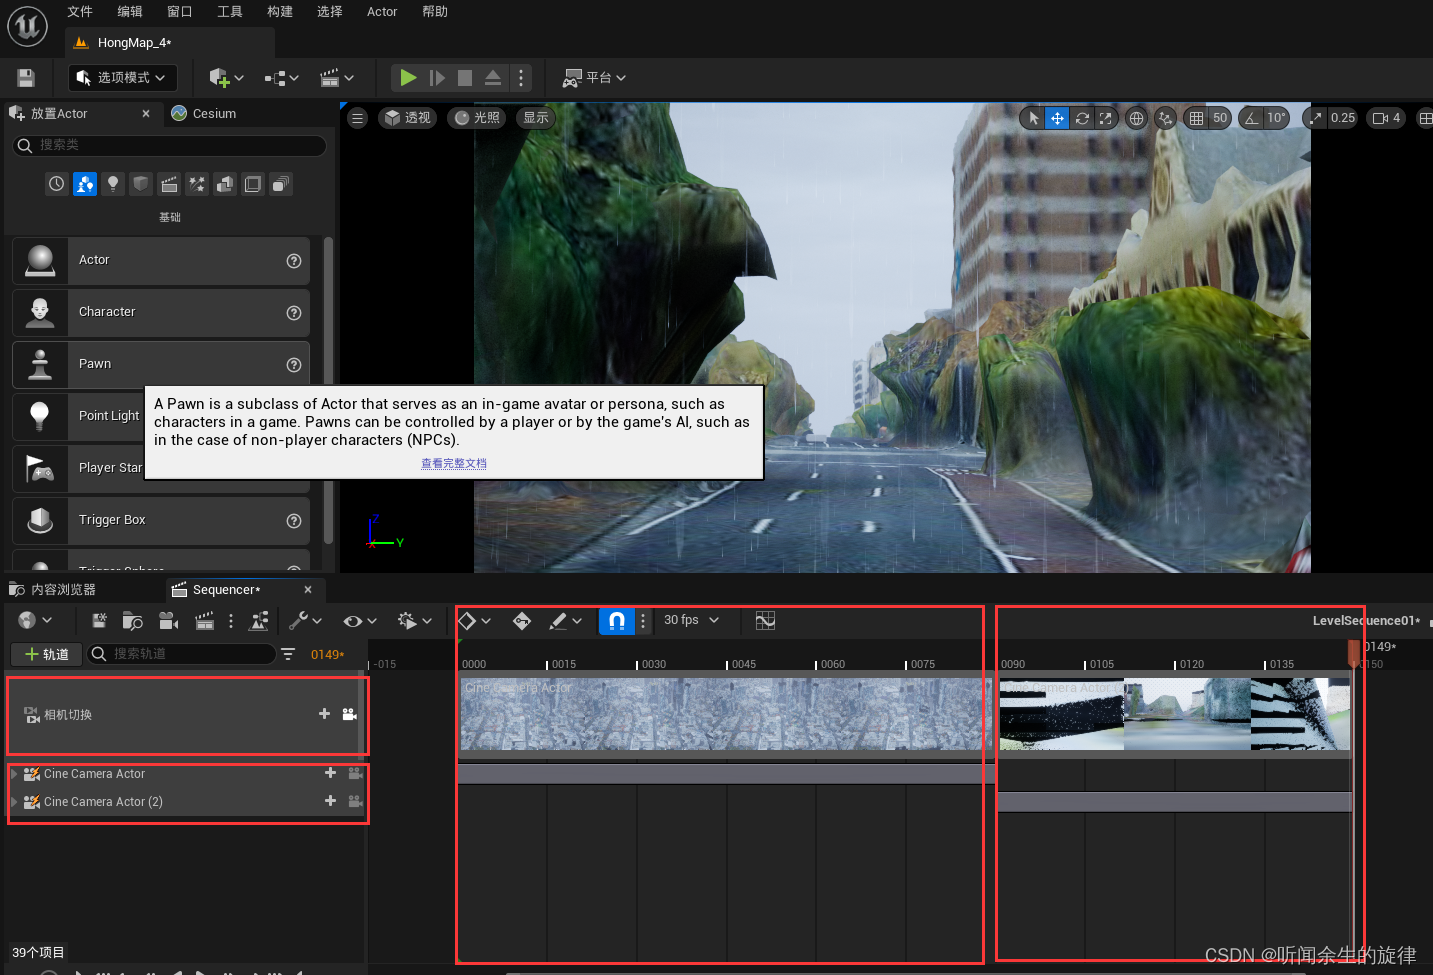
Task: Toggle grid snapping in viewport toolbar
Action: click(1196, 118)
